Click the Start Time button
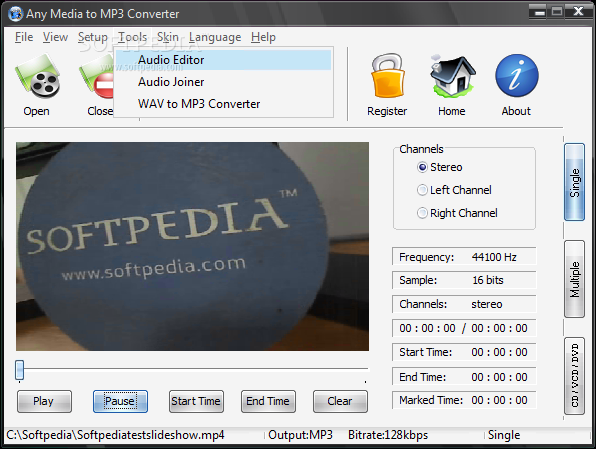The image size is (596, 449). point(196,401)
